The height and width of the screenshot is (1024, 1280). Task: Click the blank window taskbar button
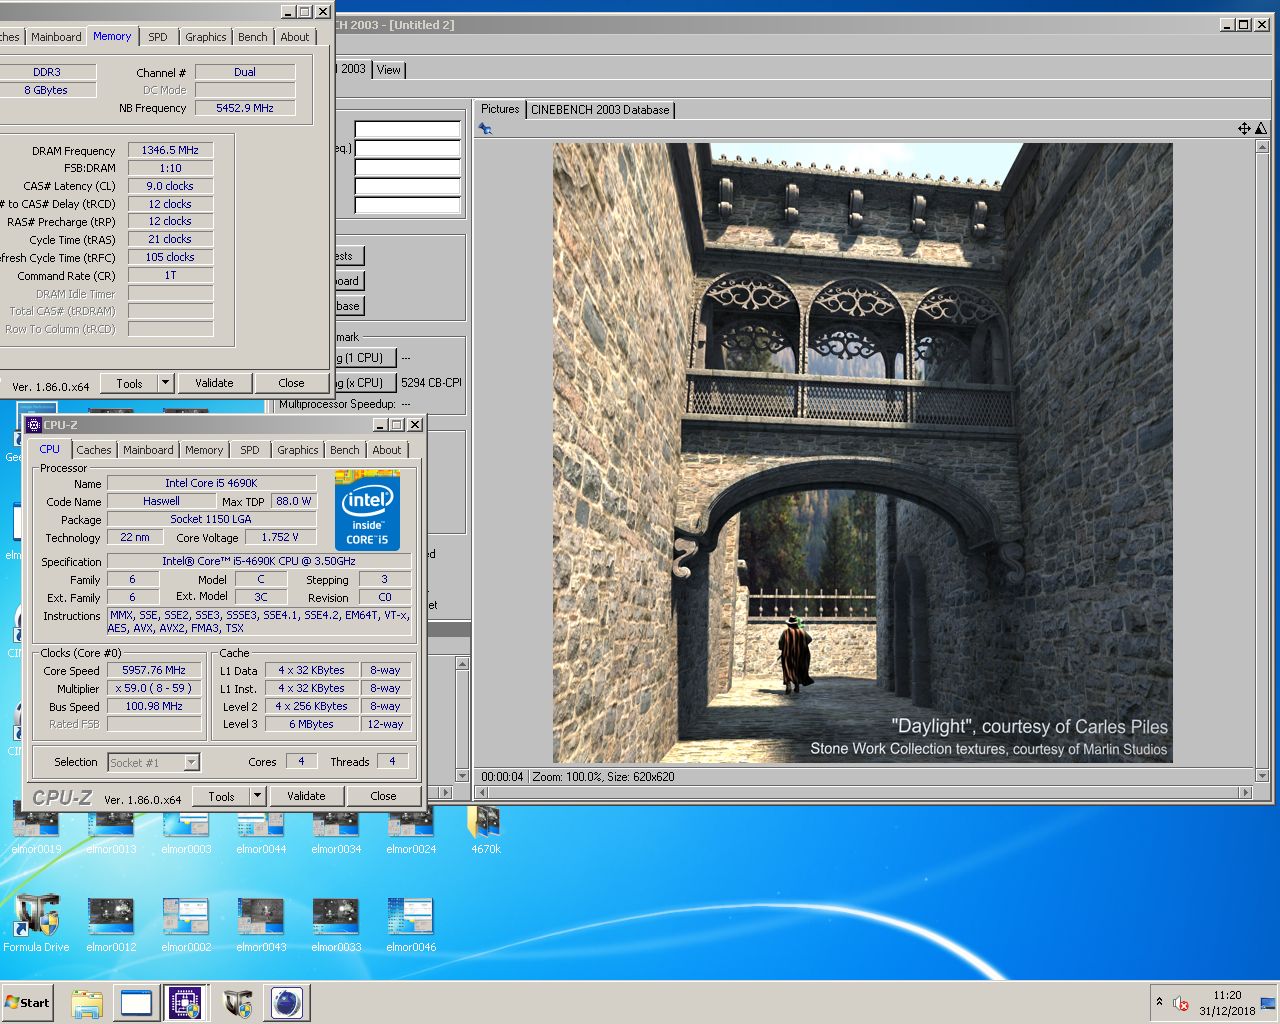[136, 1003]
